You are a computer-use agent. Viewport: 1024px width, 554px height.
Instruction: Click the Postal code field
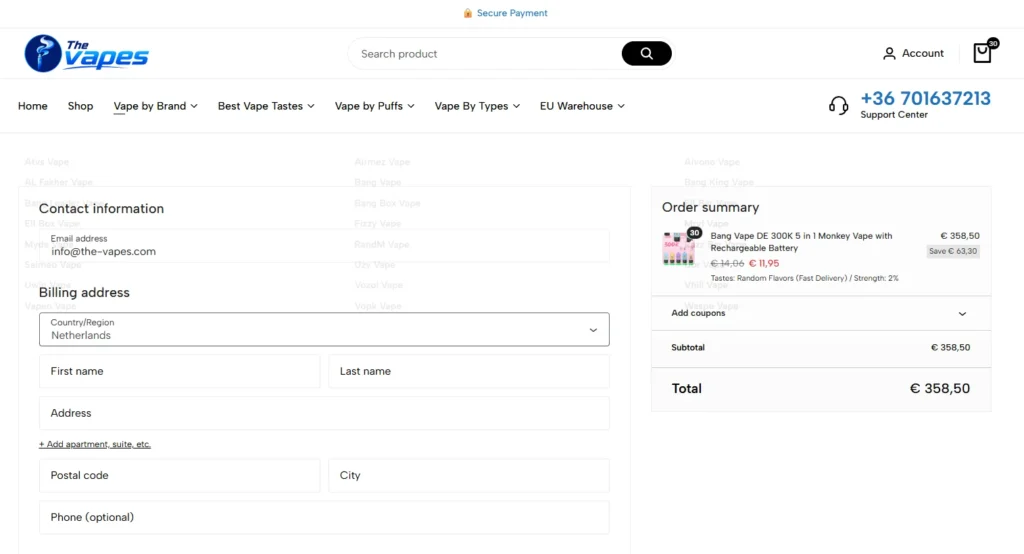tap(180, 476)
